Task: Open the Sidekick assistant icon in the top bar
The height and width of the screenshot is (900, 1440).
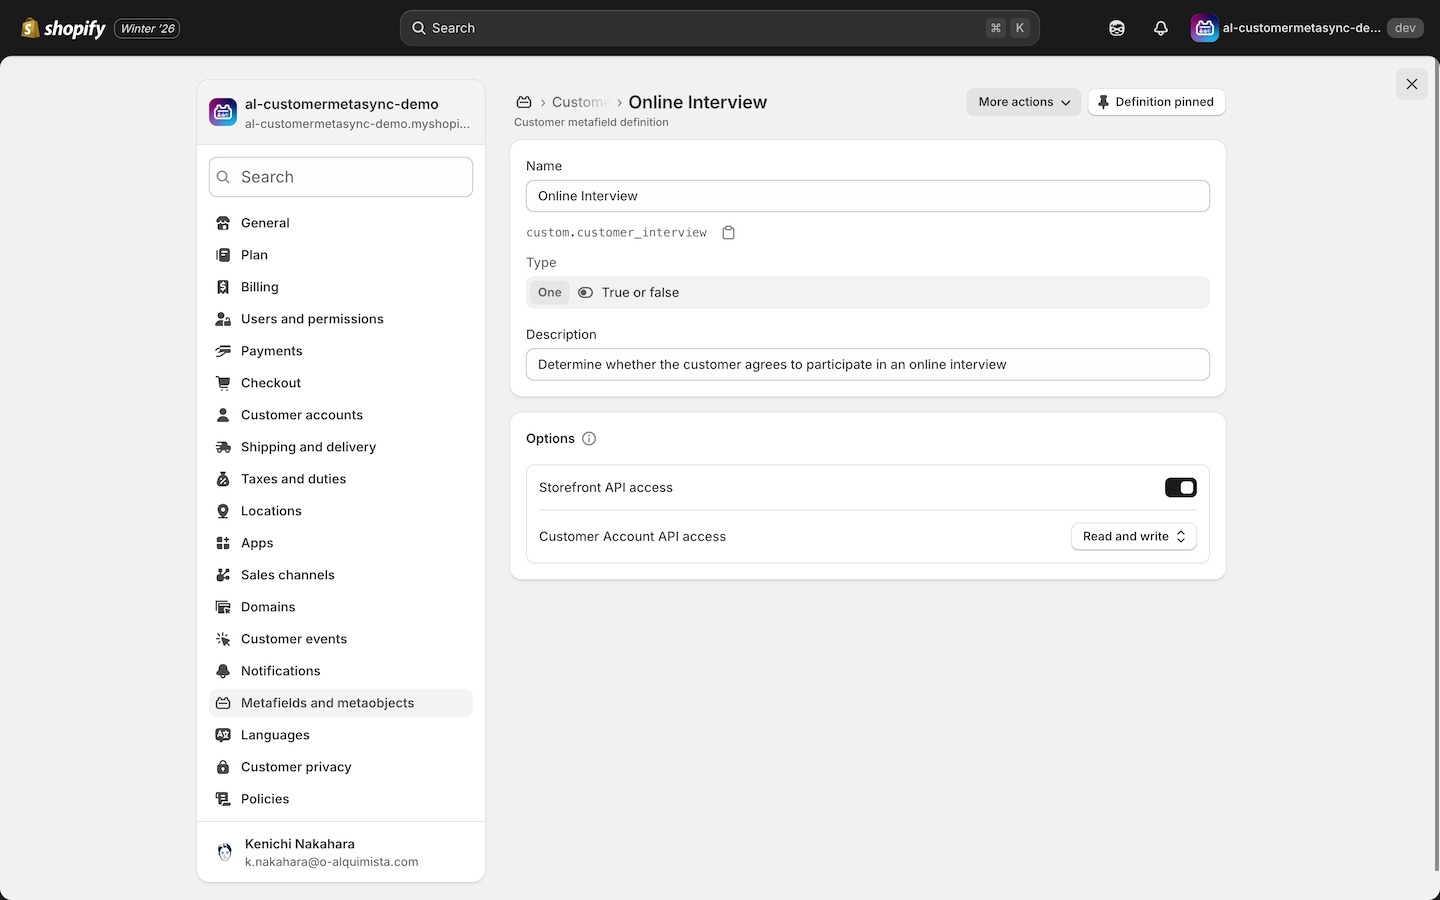Action: tap(1116, 28)
